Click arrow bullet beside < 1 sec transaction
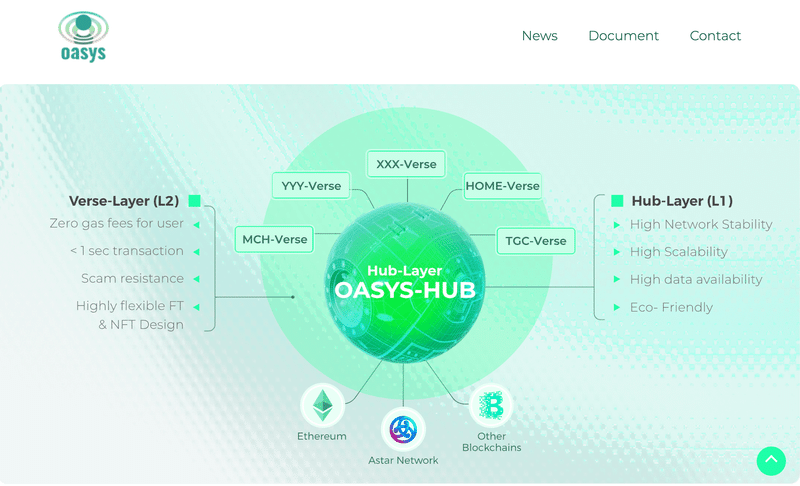This screenshot has width=800, height=486. pyautogui.click(x=196, y=252)
